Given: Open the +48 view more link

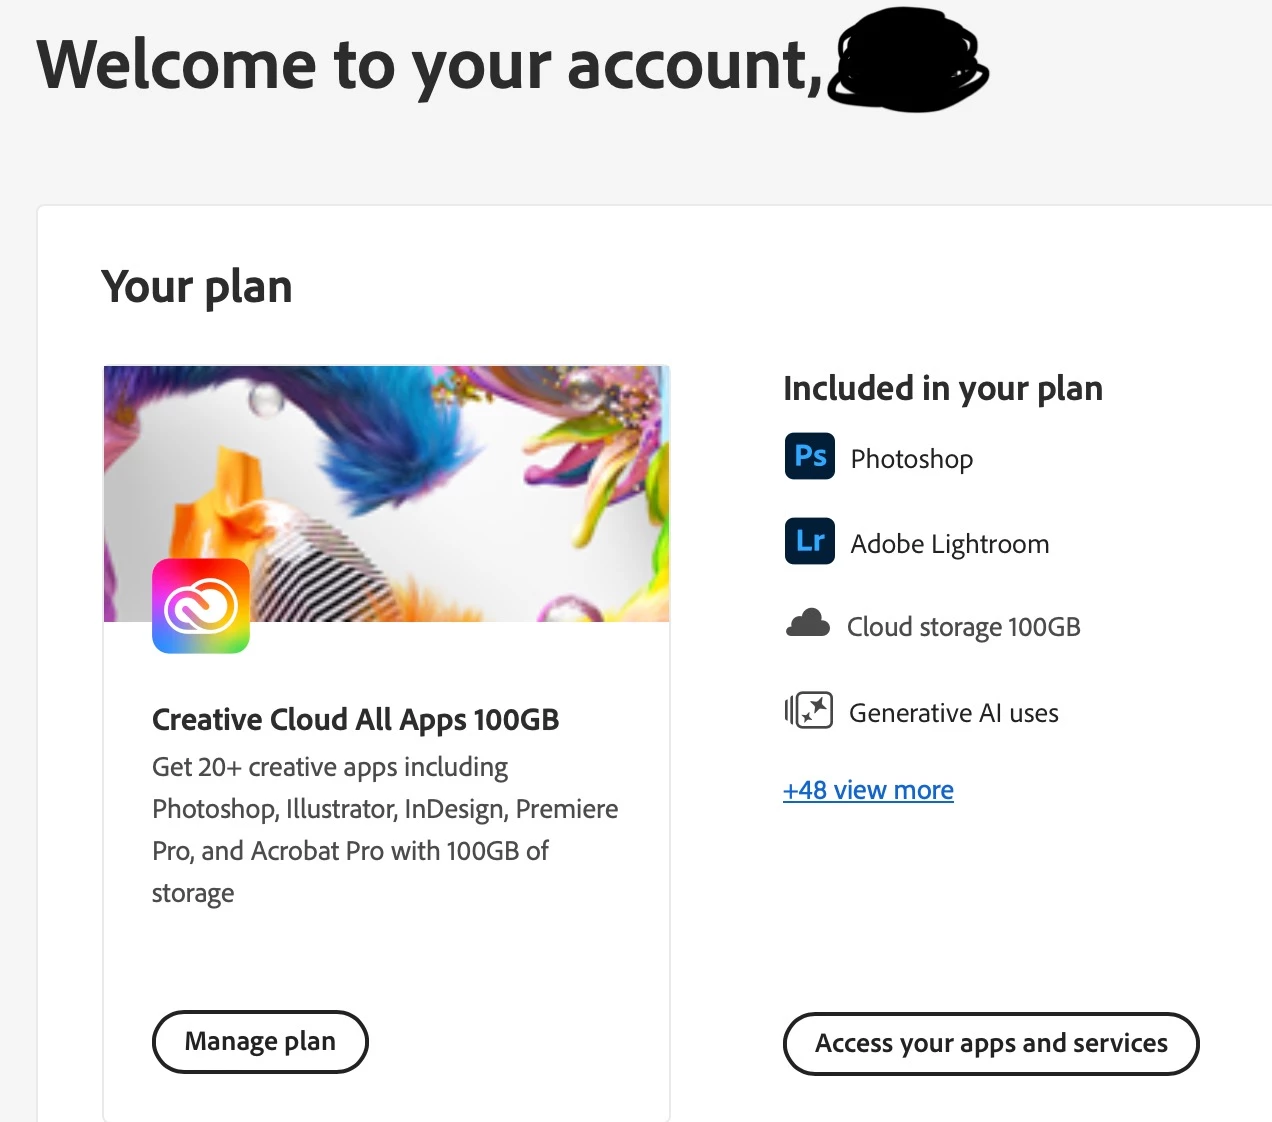Looking at the screenshot, I should coord(868,790).
